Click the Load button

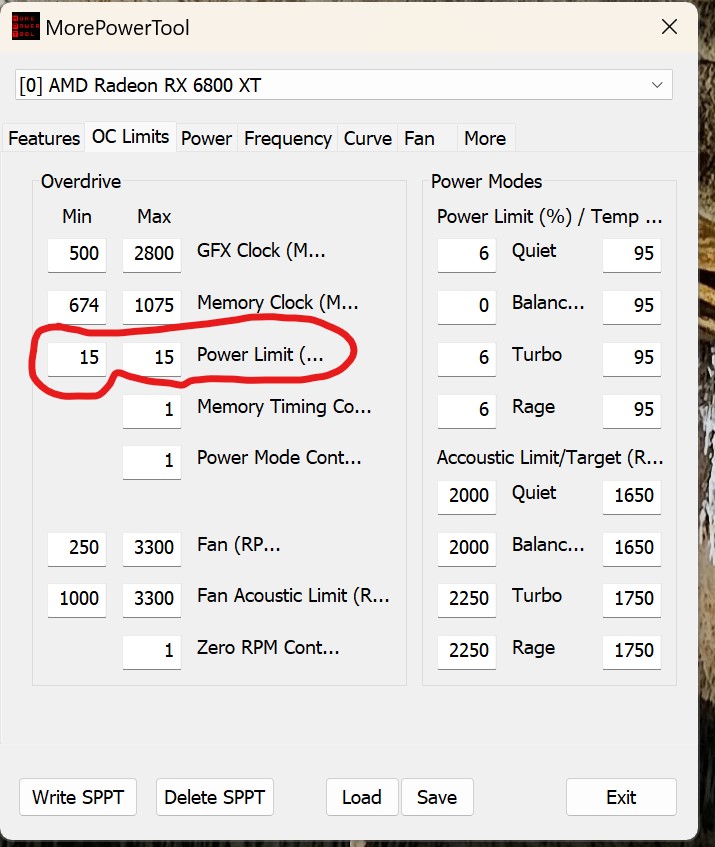click(x=362, y=797)
